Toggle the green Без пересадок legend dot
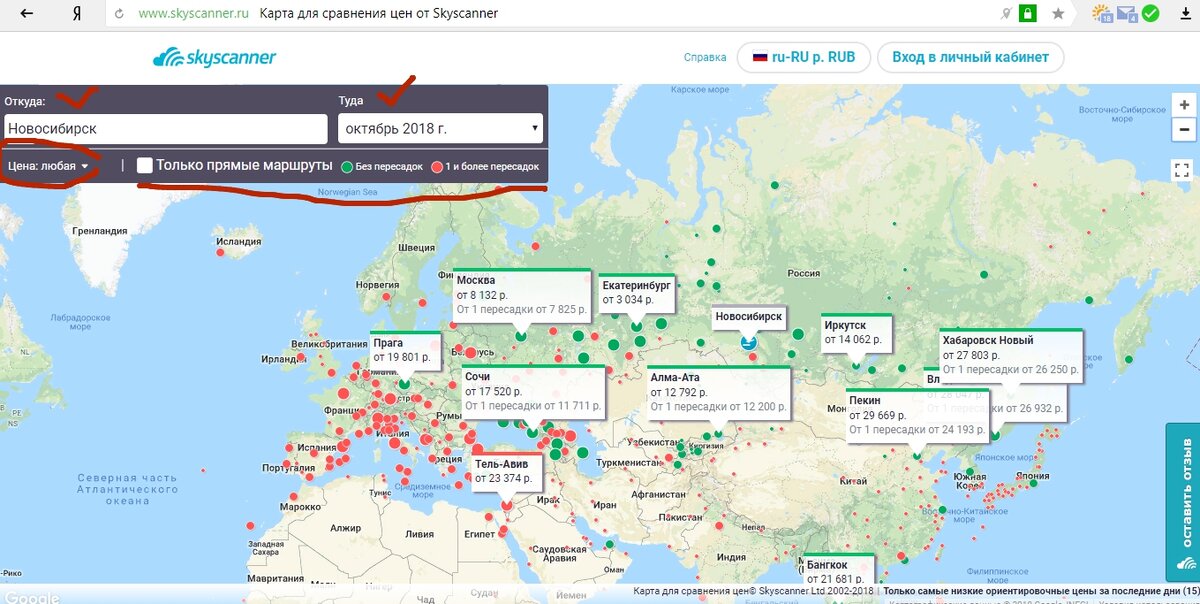Viewport: 1200px width, 604px height. (347, 166)
